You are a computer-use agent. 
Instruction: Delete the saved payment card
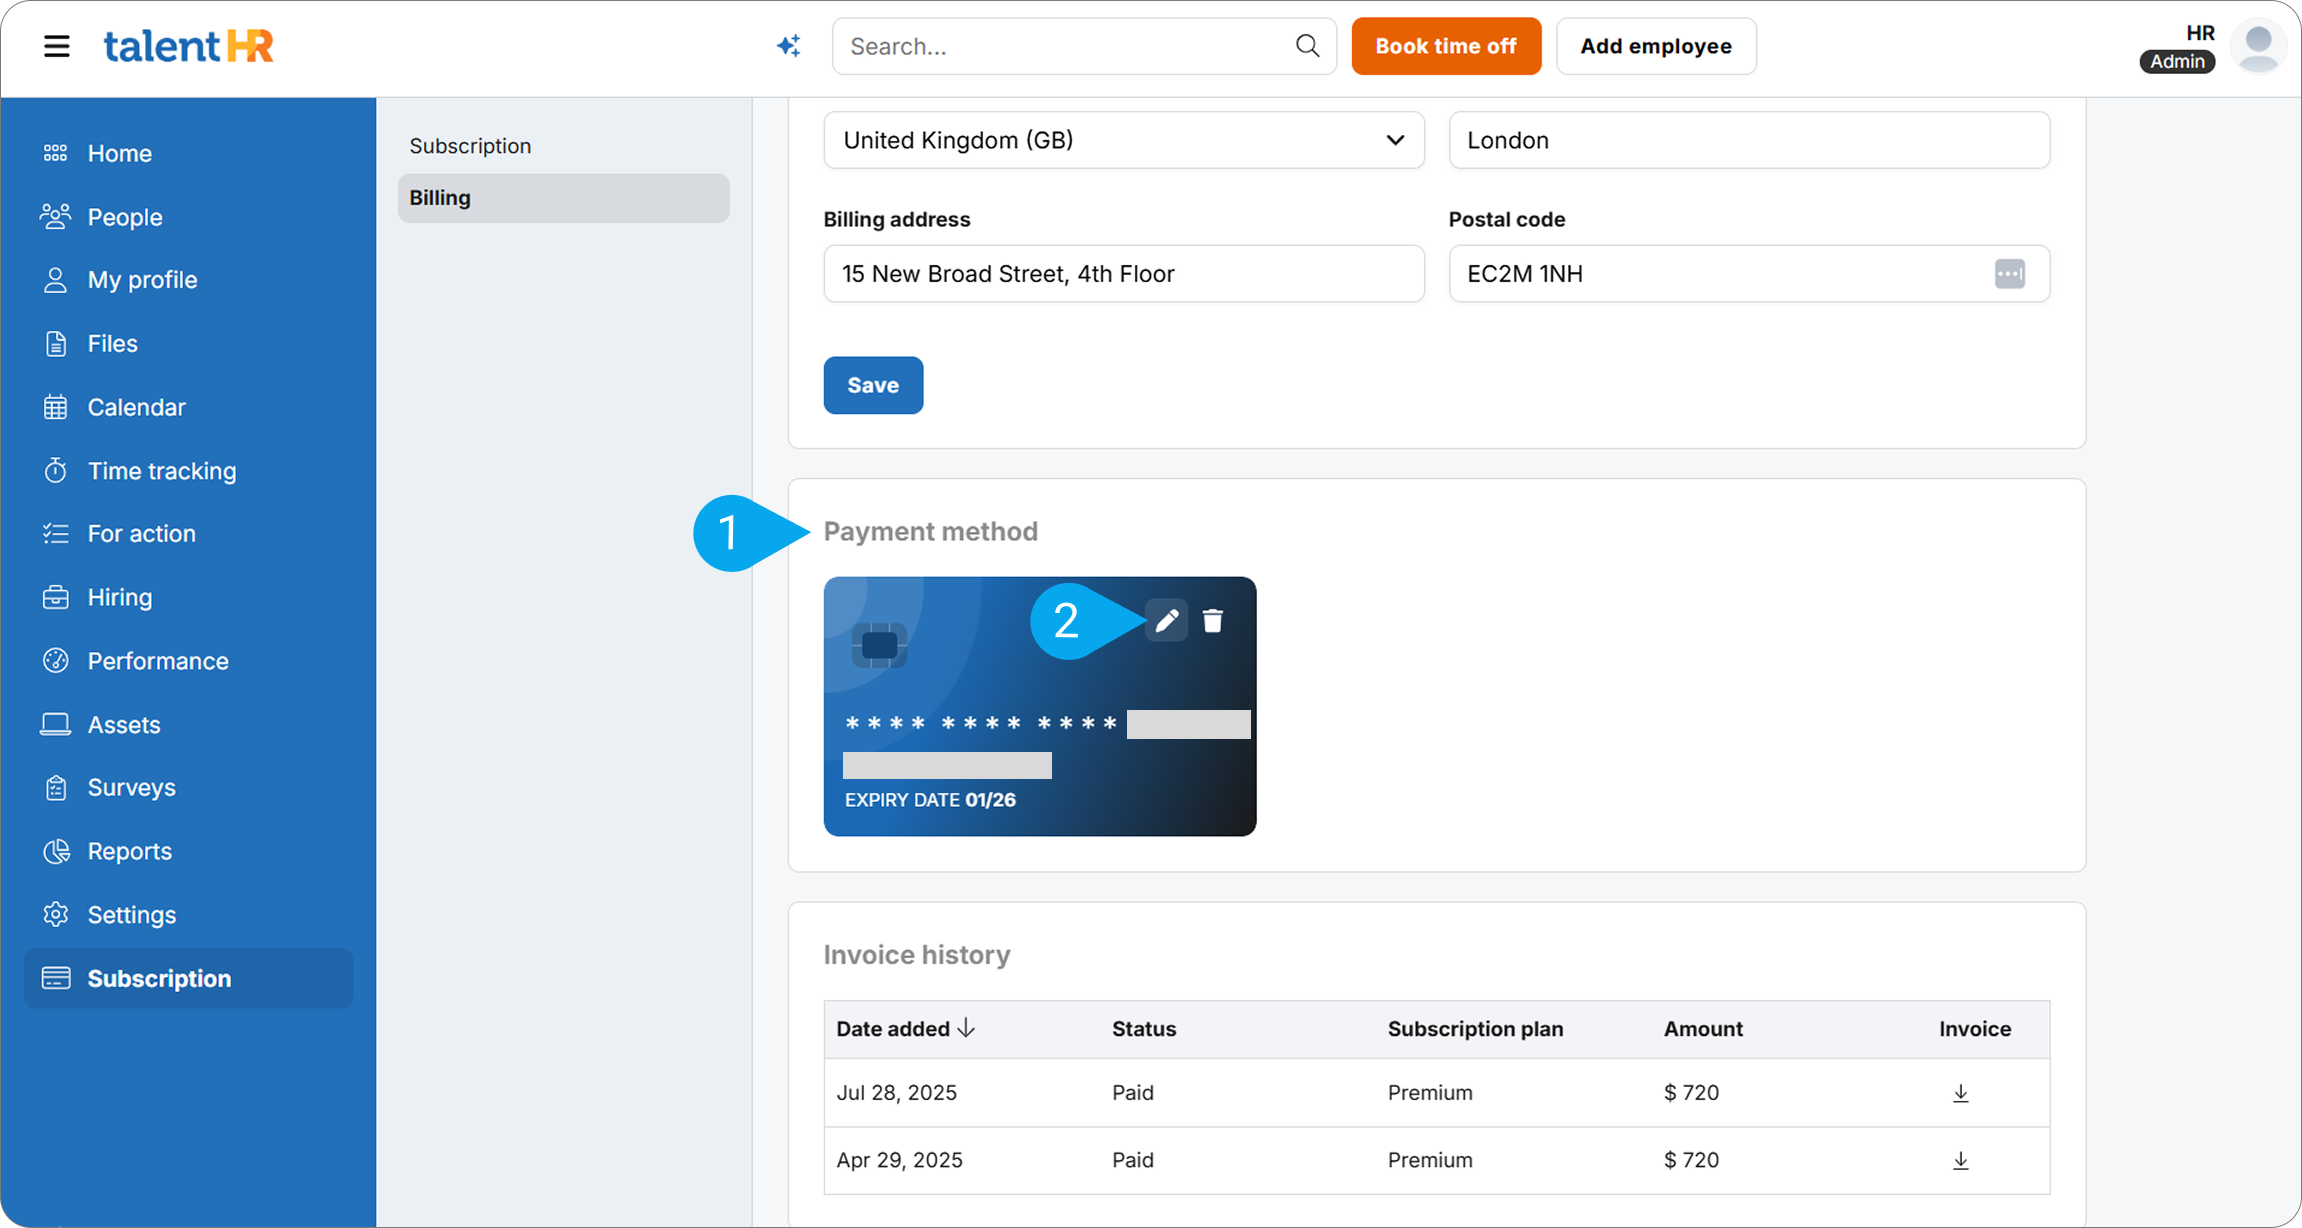(x=1213, y=621)
